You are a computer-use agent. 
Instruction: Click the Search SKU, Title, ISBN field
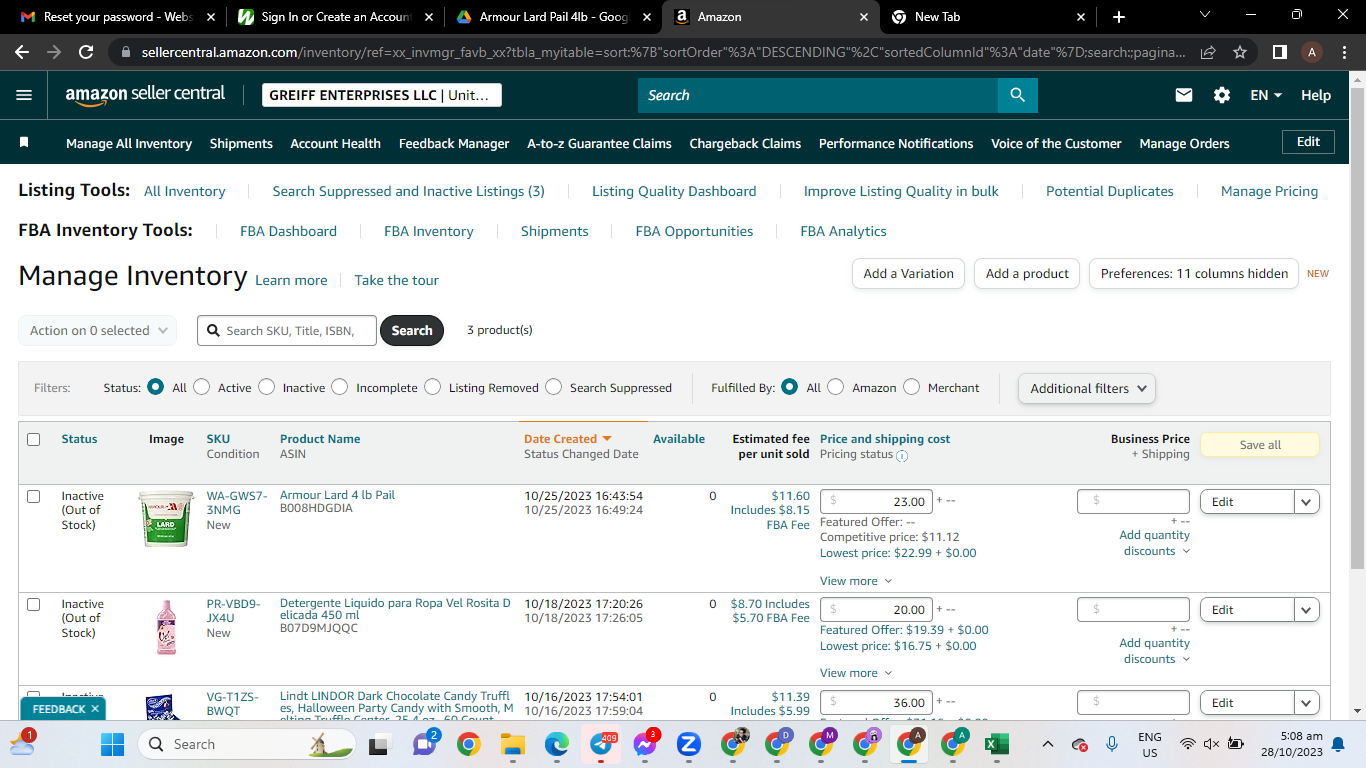[x=287, y=330]
